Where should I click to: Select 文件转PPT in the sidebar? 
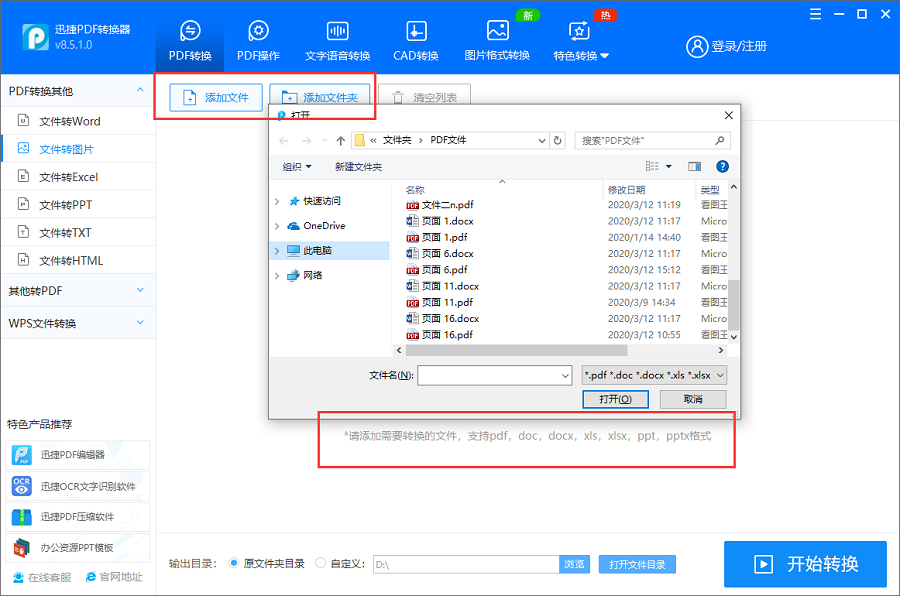(x=78, y=204)
